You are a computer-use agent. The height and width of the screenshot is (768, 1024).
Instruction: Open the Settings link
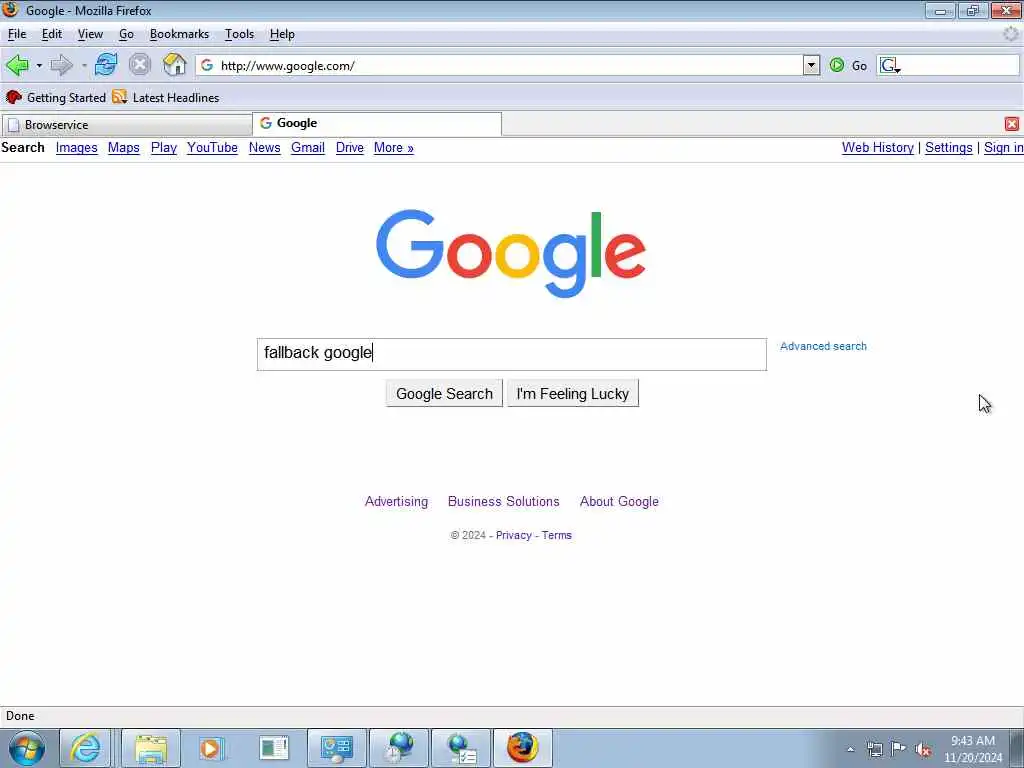point(948,148)
